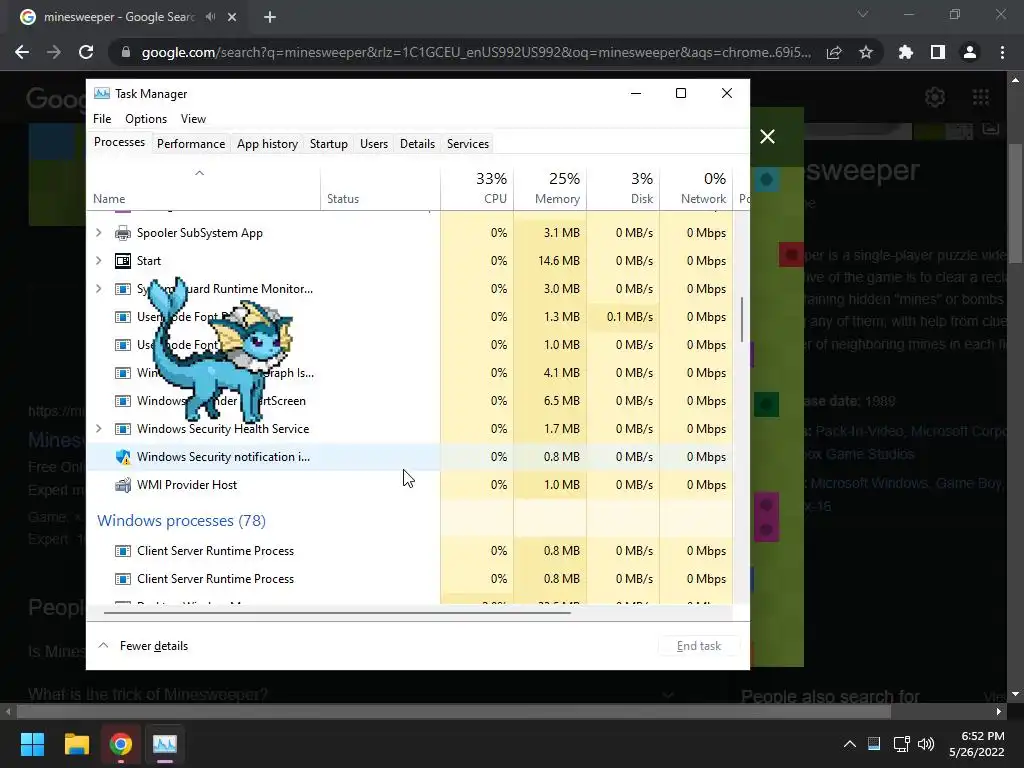The image size is (1024, 768).
Task: Mute the minesweeper tab audio icon
Action: pyautogui.click(x=210, y=17)
